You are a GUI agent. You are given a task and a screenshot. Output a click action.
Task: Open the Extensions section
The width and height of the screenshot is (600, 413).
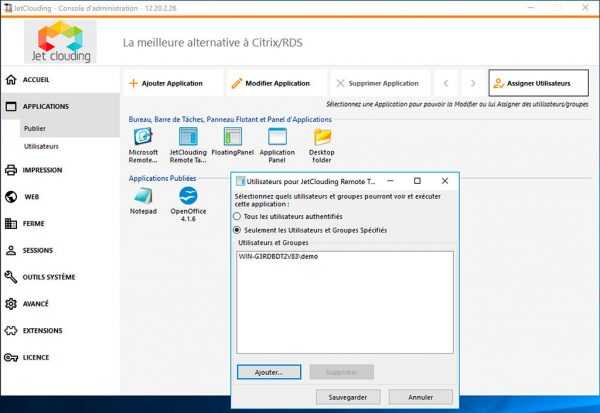42,330
